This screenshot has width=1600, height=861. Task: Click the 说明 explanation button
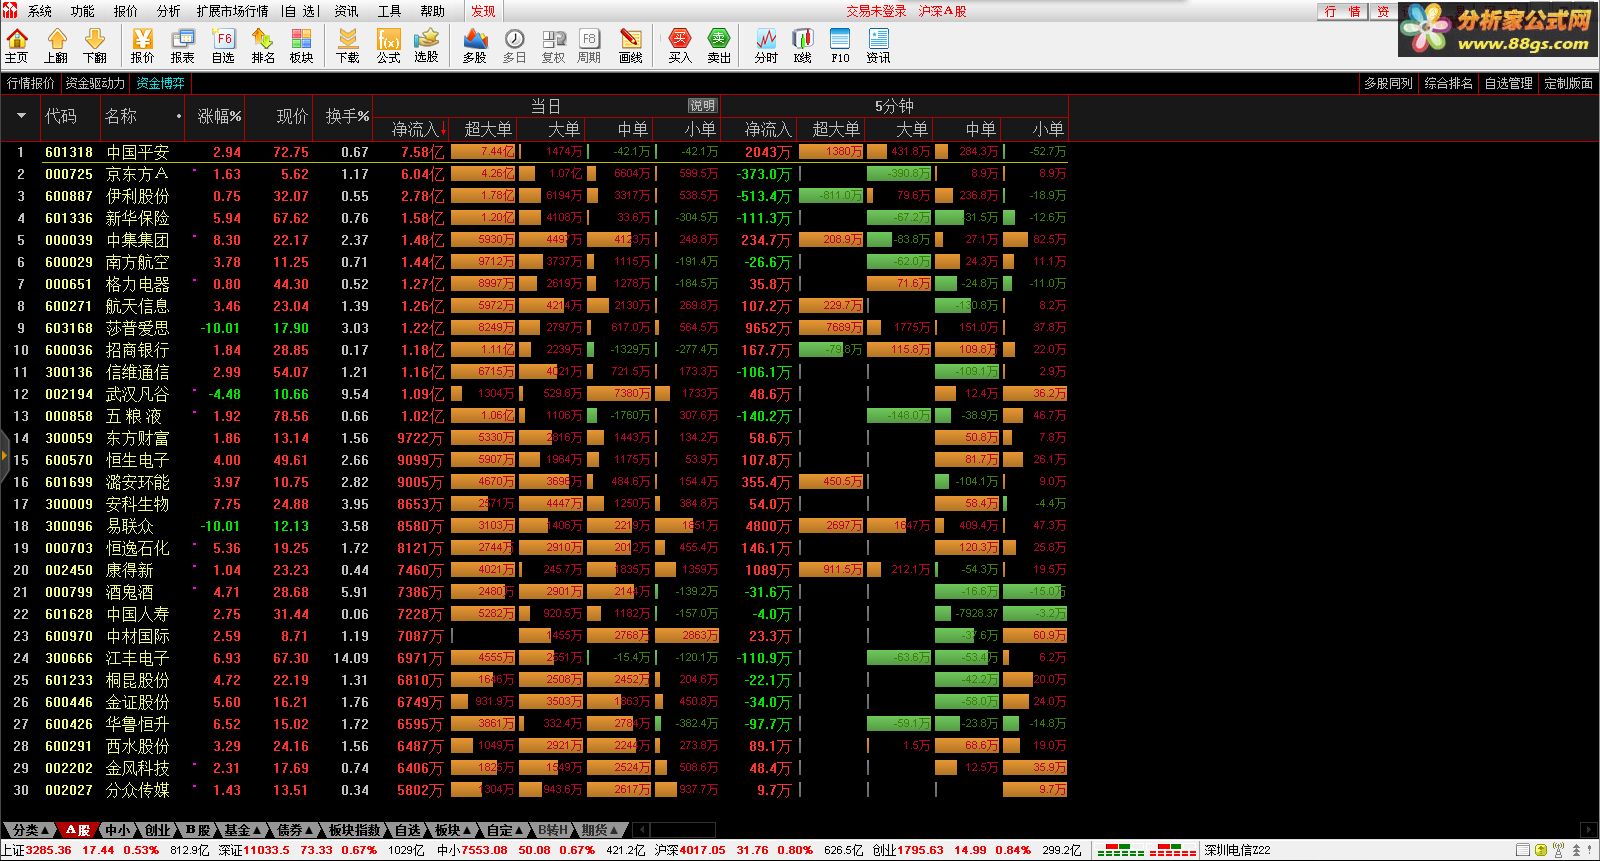pos(702,105)
